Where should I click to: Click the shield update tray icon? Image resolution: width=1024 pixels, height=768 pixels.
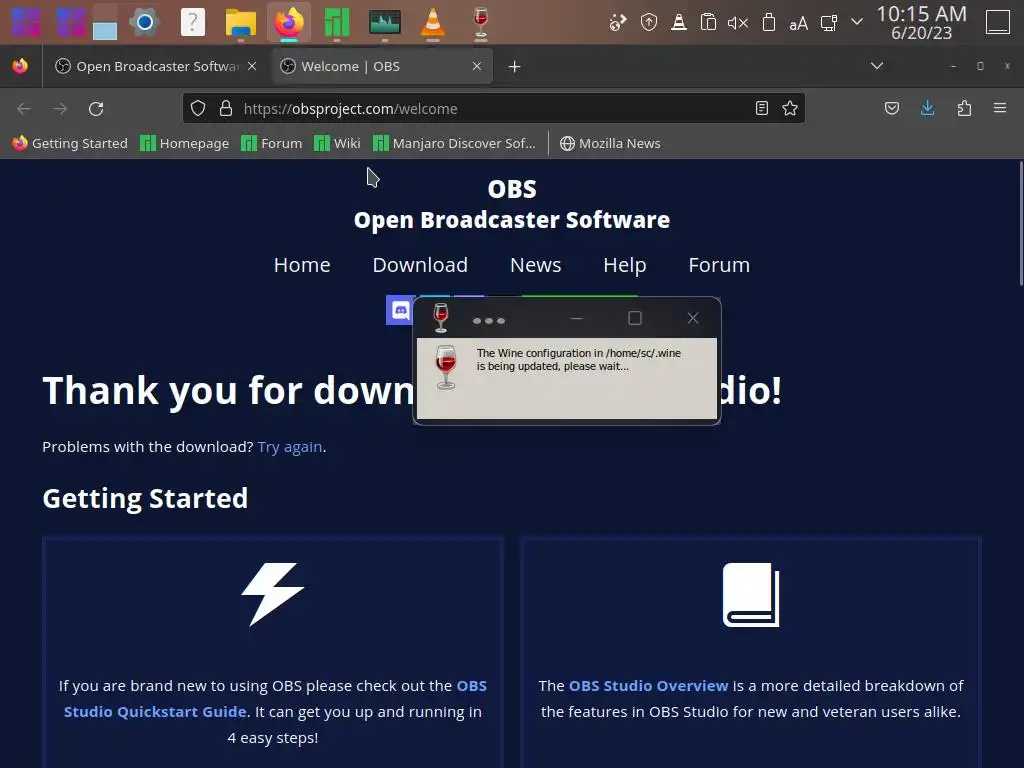pyautogui.click(x=648, y=23)
